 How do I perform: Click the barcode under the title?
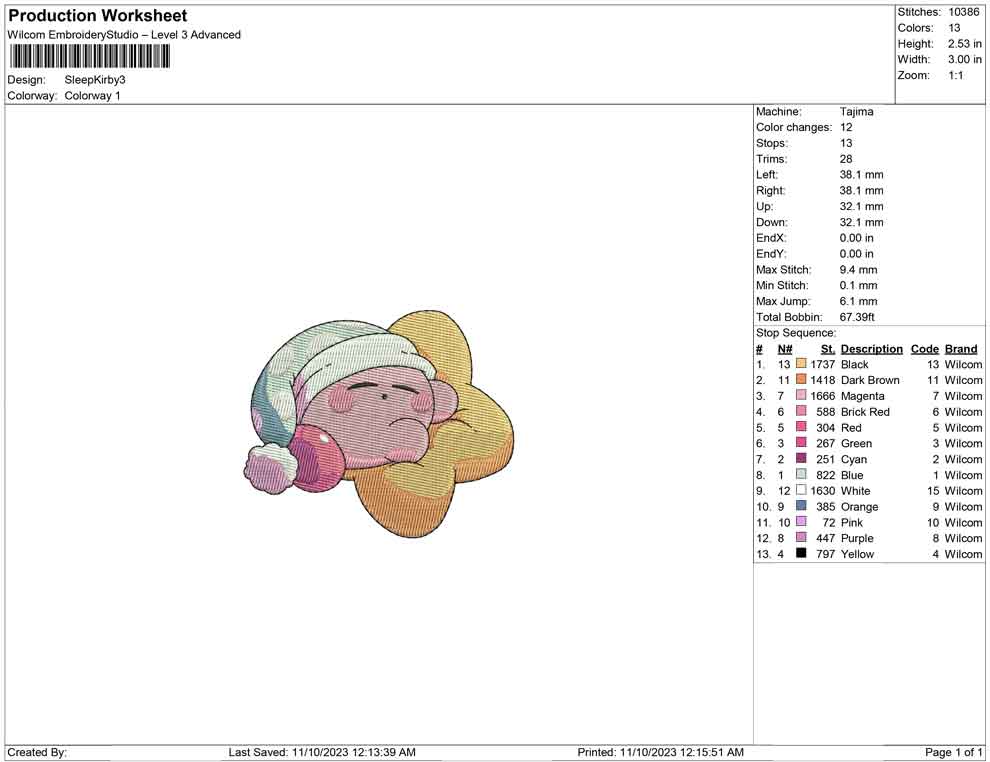[90, 57]
